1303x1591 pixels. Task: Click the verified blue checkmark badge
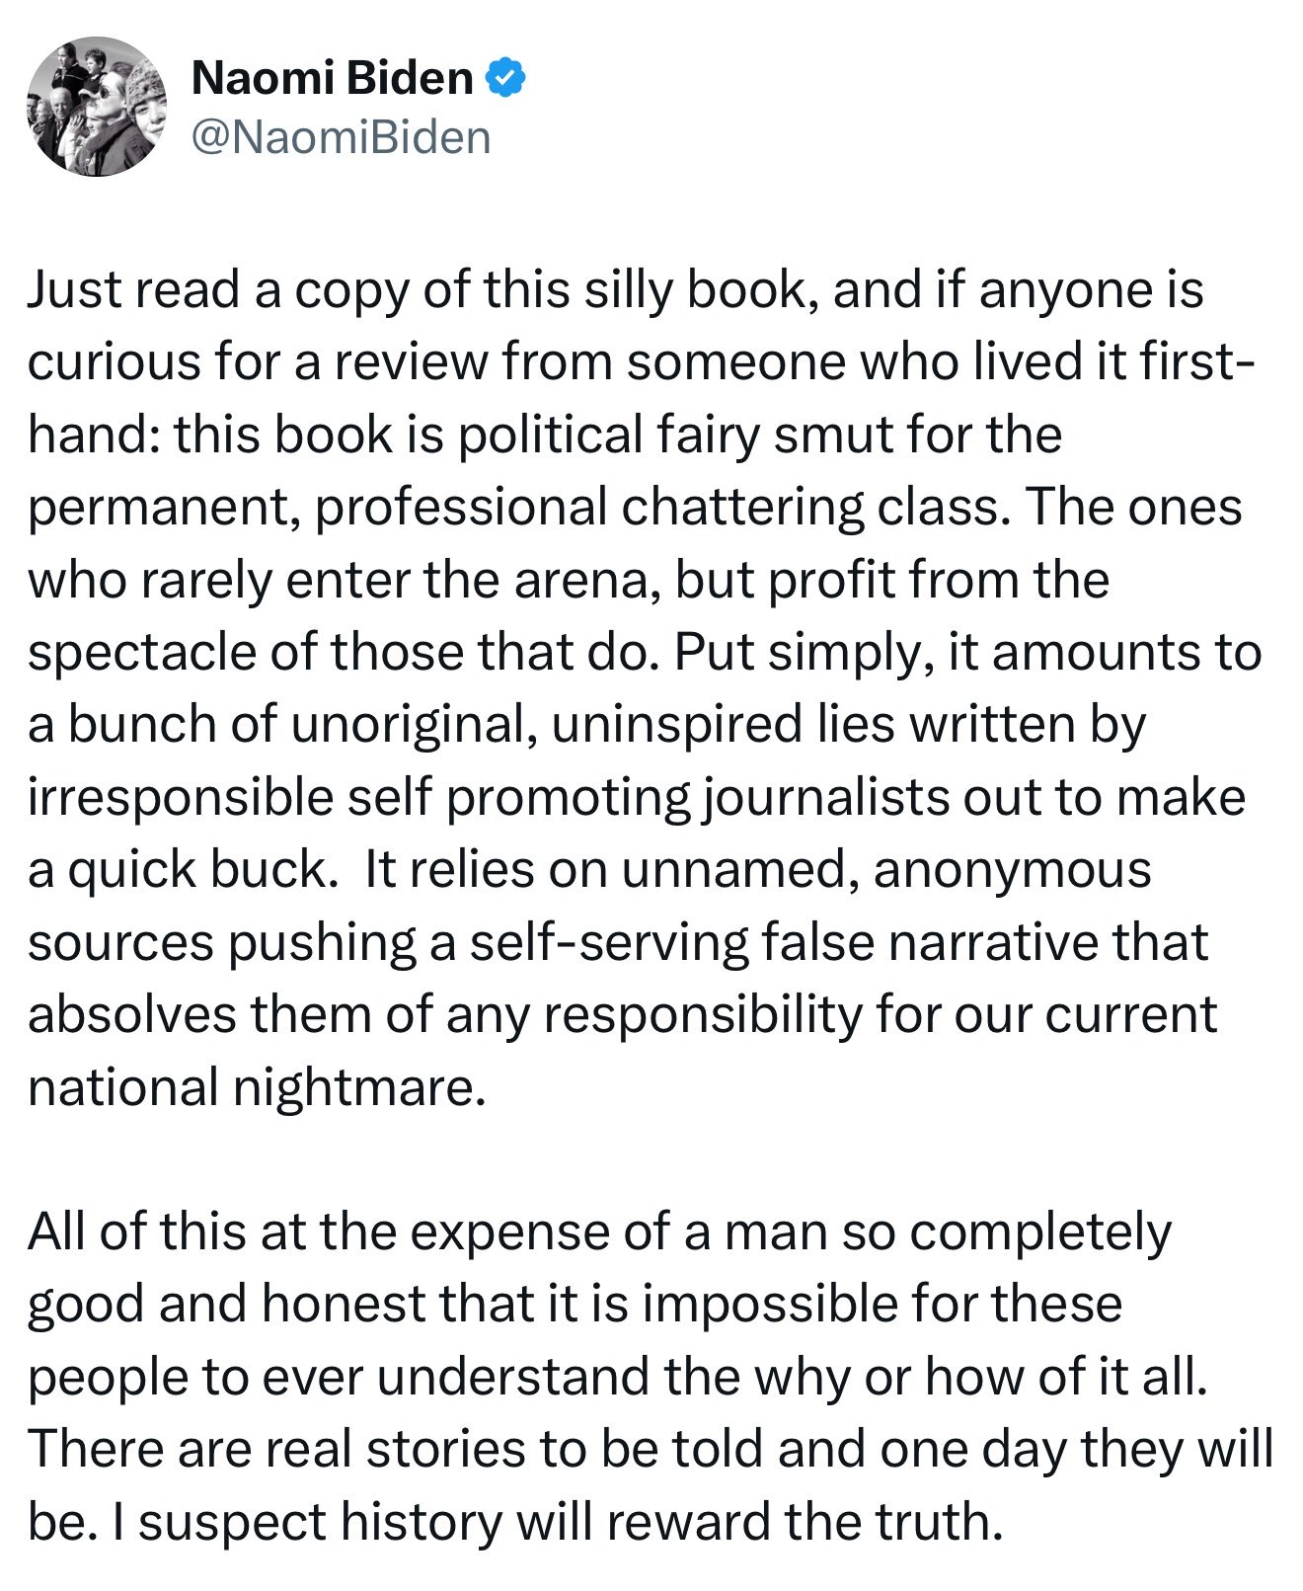tap(506, 78)
